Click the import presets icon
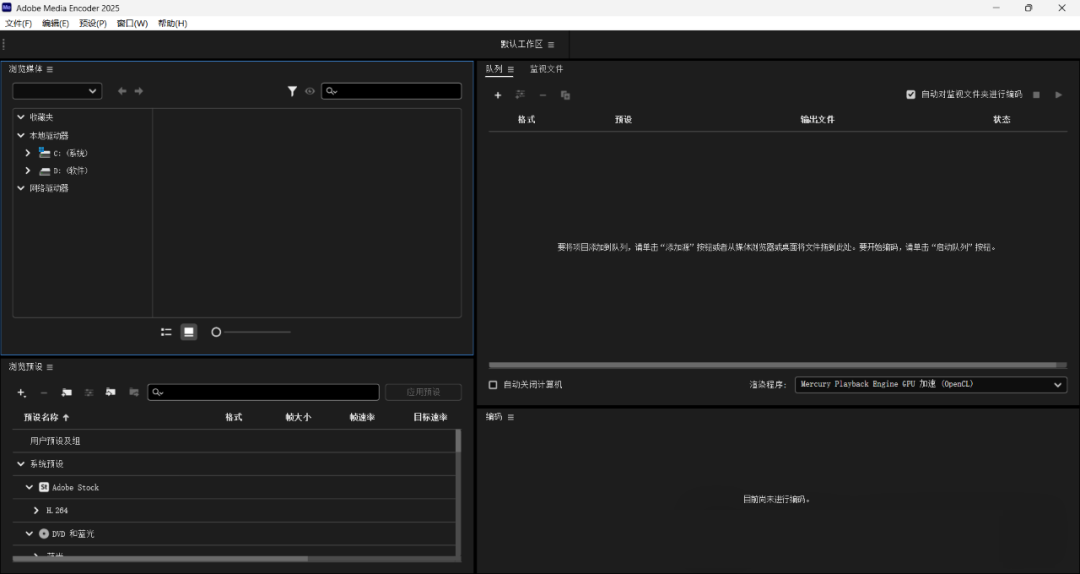This screenshot has height=574, width=1080. tap(111, 393)
